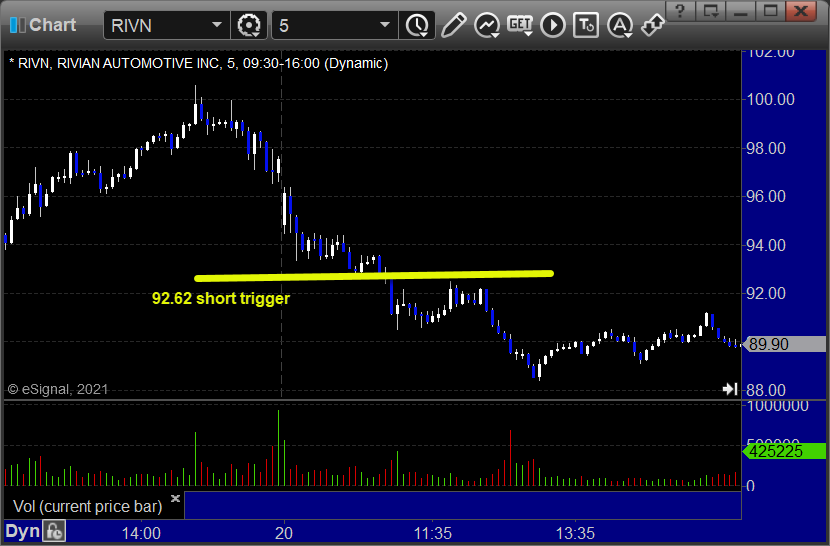
Task: Minimize the chart window
Action: 740,11
